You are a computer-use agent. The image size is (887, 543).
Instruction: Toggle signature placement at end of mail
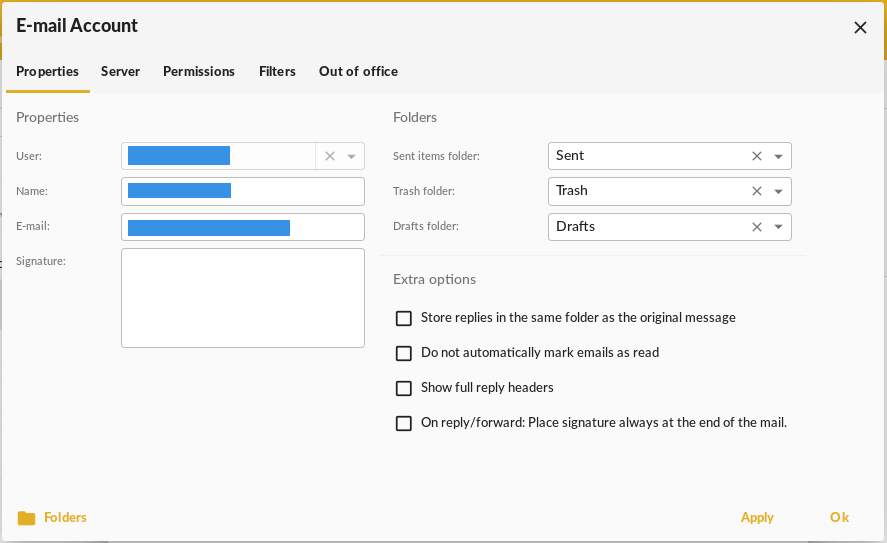pos(403,423)
